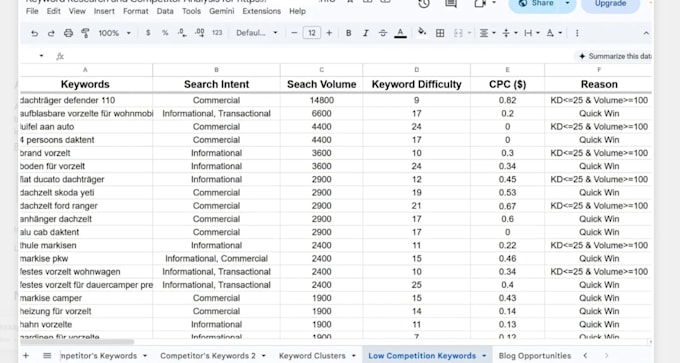The width and height of the screenshot is (680, 363).
Task: Click Summarize this data button
Action: coord(615,56)
